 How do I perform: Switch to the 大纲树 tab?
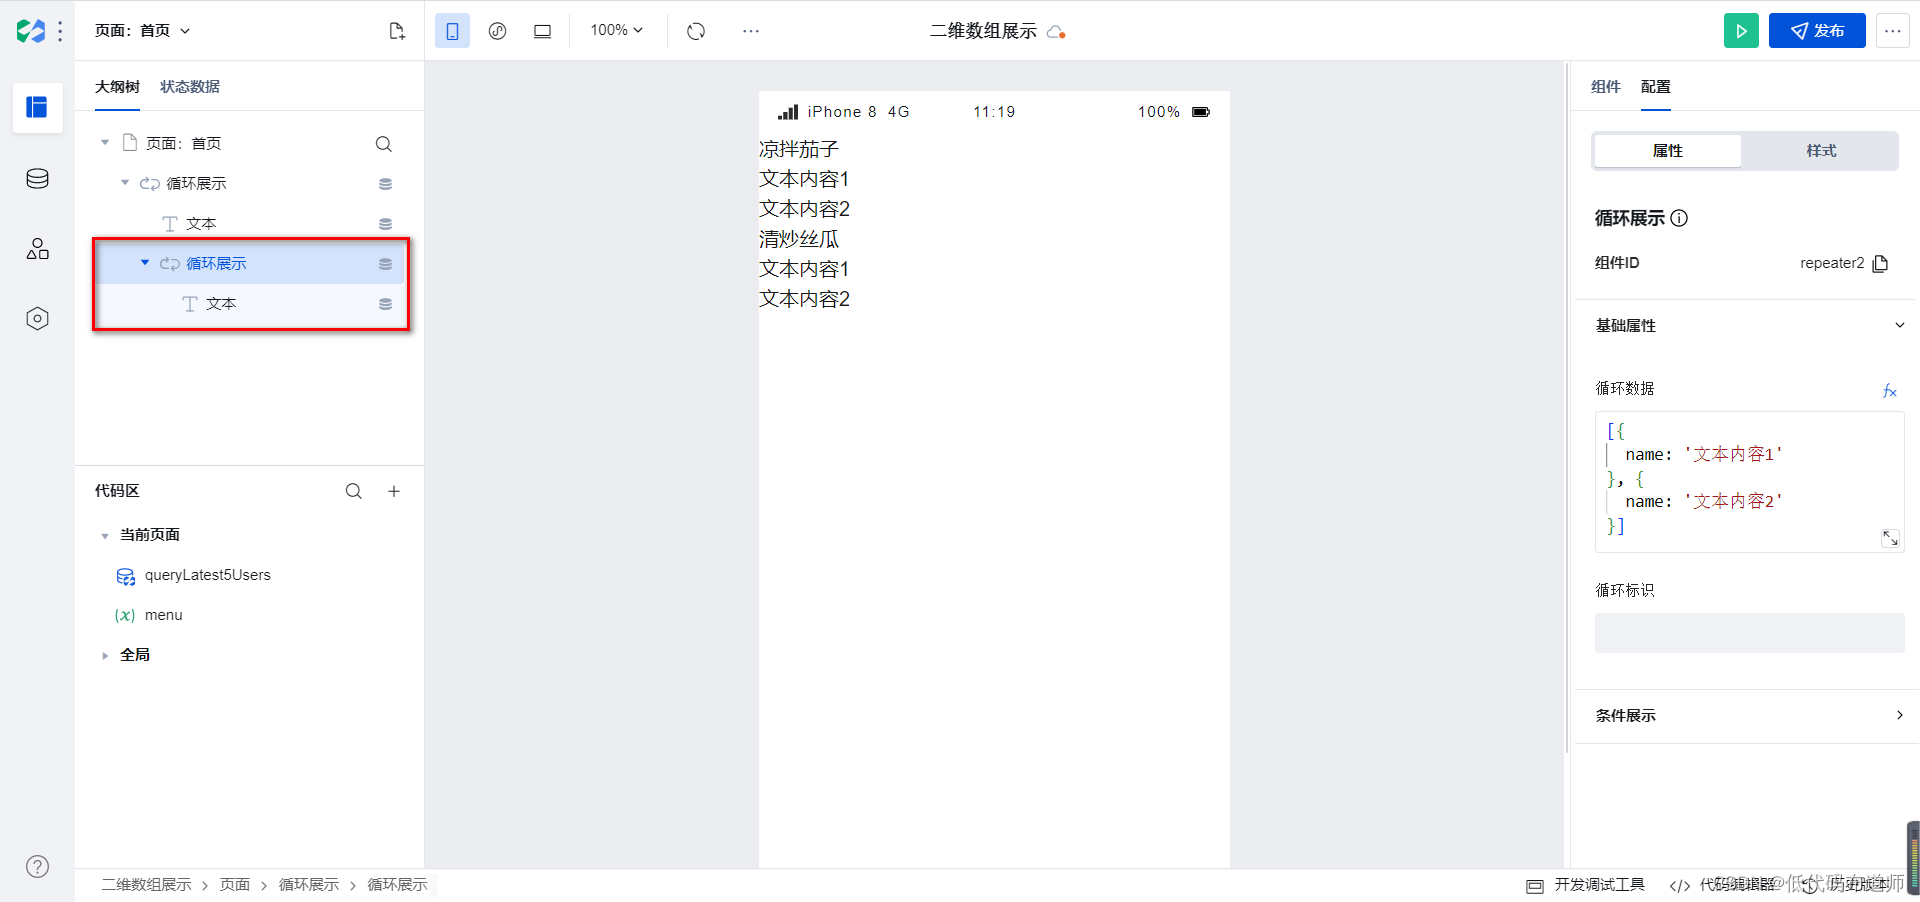tap(117, 87)
